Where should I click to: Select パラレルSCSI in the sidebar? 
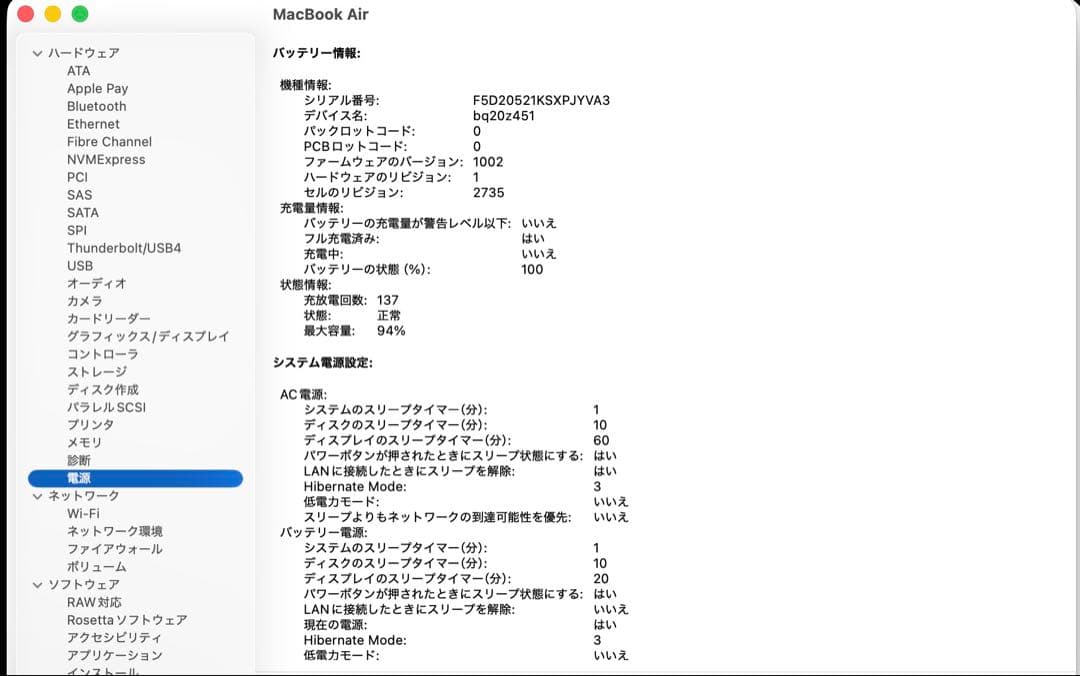[106, 407]
